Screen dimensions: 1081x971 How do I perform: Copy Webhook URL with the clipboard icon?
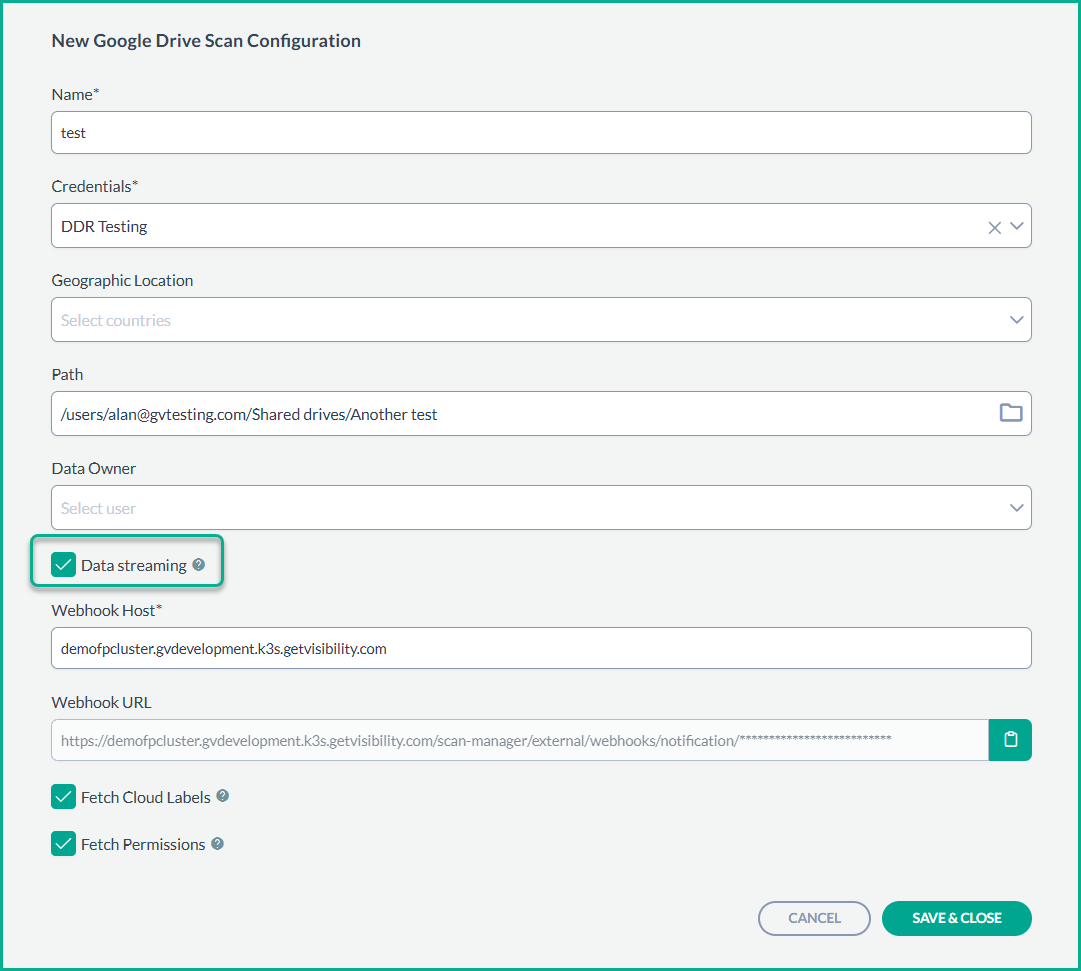(x=1010, y=740)
